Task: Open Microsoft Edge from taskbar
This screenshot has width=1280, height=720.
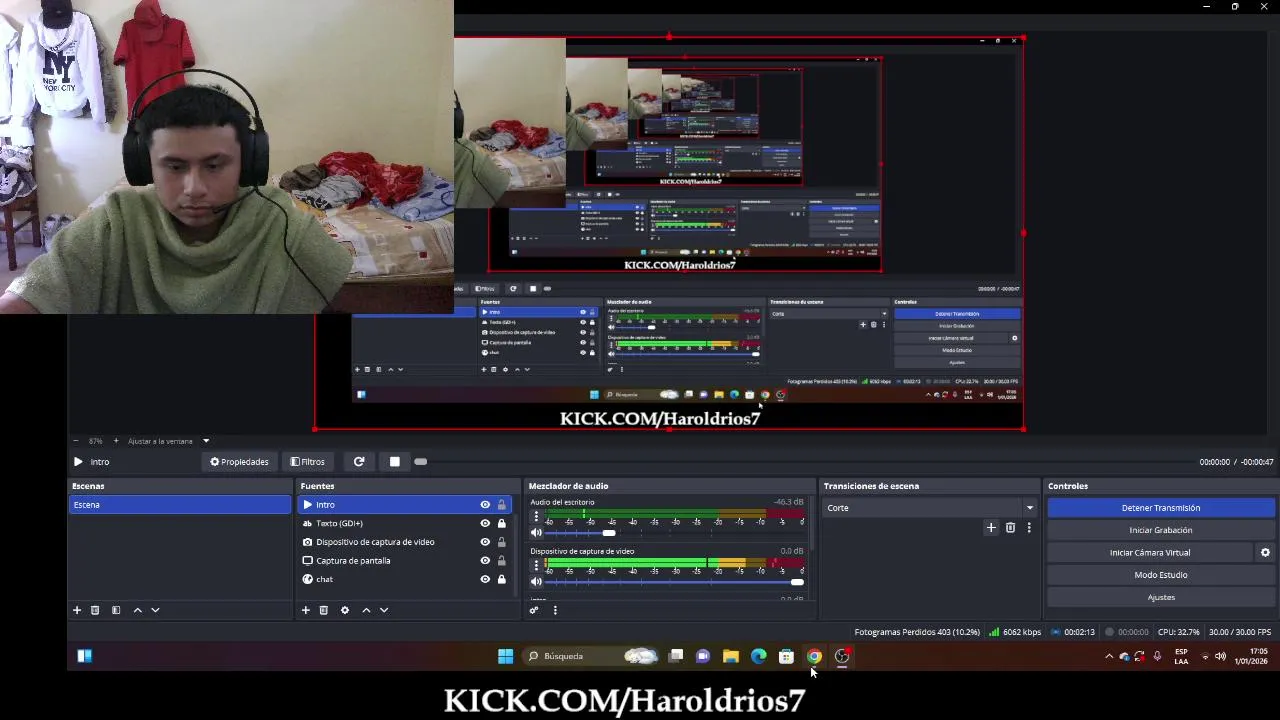Action: tap(759, 657)
